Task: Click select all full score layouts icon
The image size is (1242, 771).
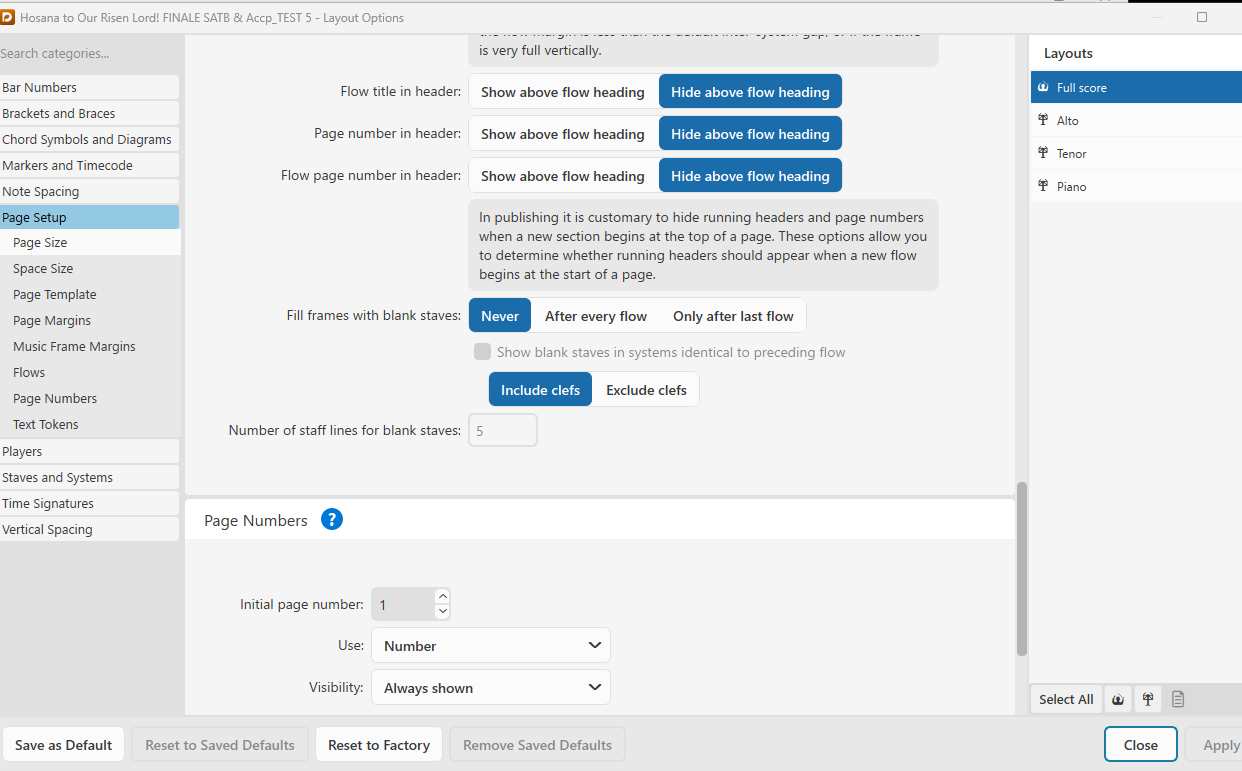Action: pos(1117,699)
